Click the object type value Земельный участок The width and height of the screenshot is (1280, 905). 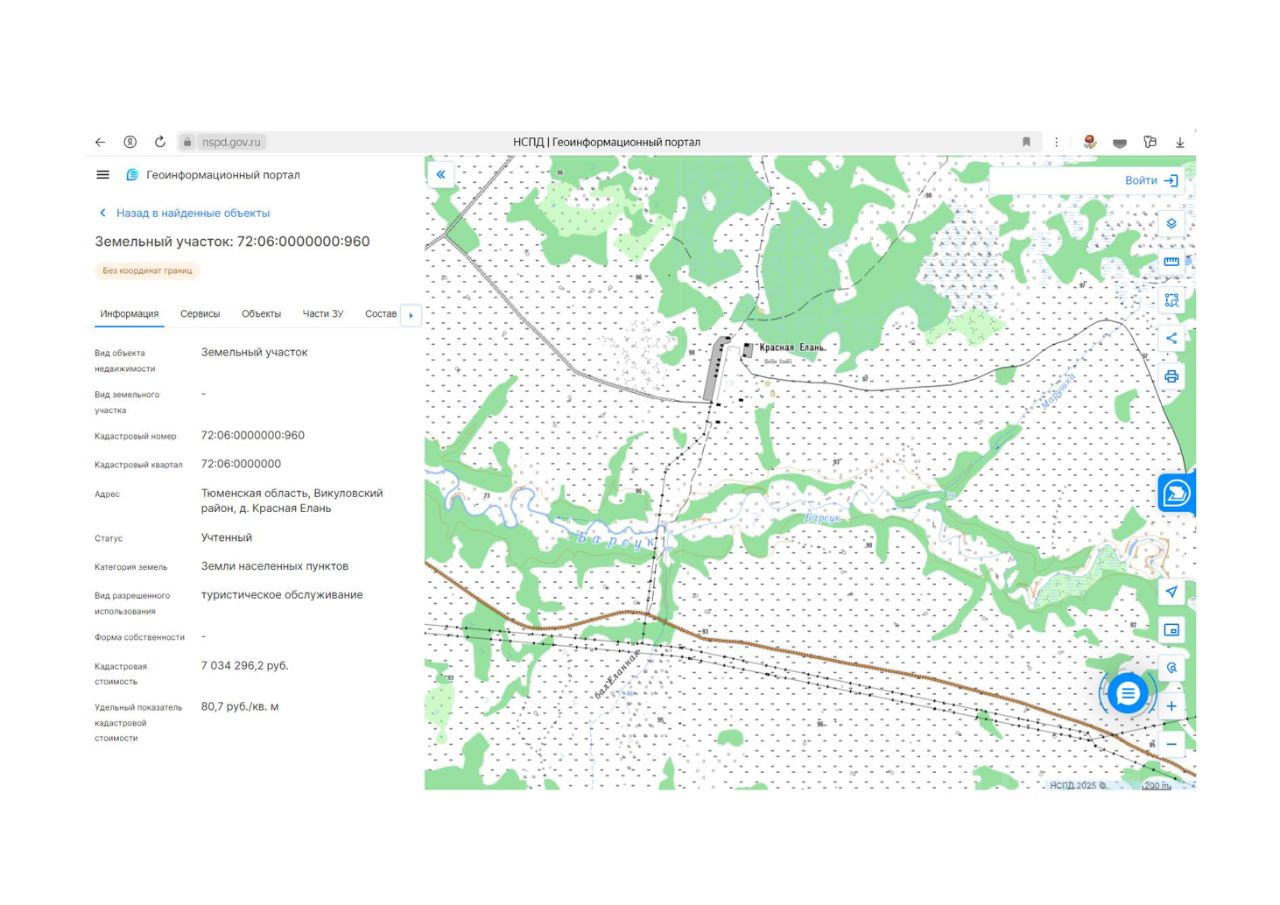254,352
